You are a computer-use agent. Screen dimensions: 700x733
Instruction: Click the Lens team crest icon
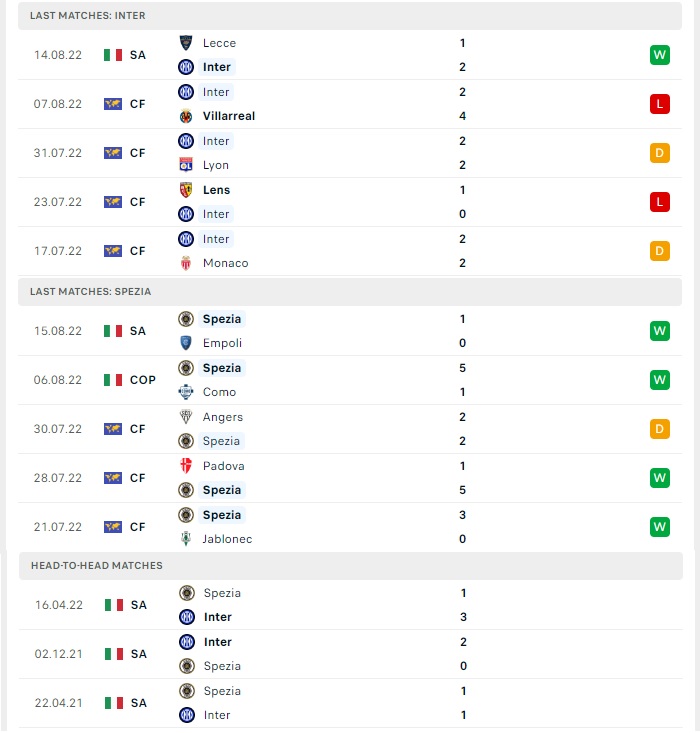(186, 190)
